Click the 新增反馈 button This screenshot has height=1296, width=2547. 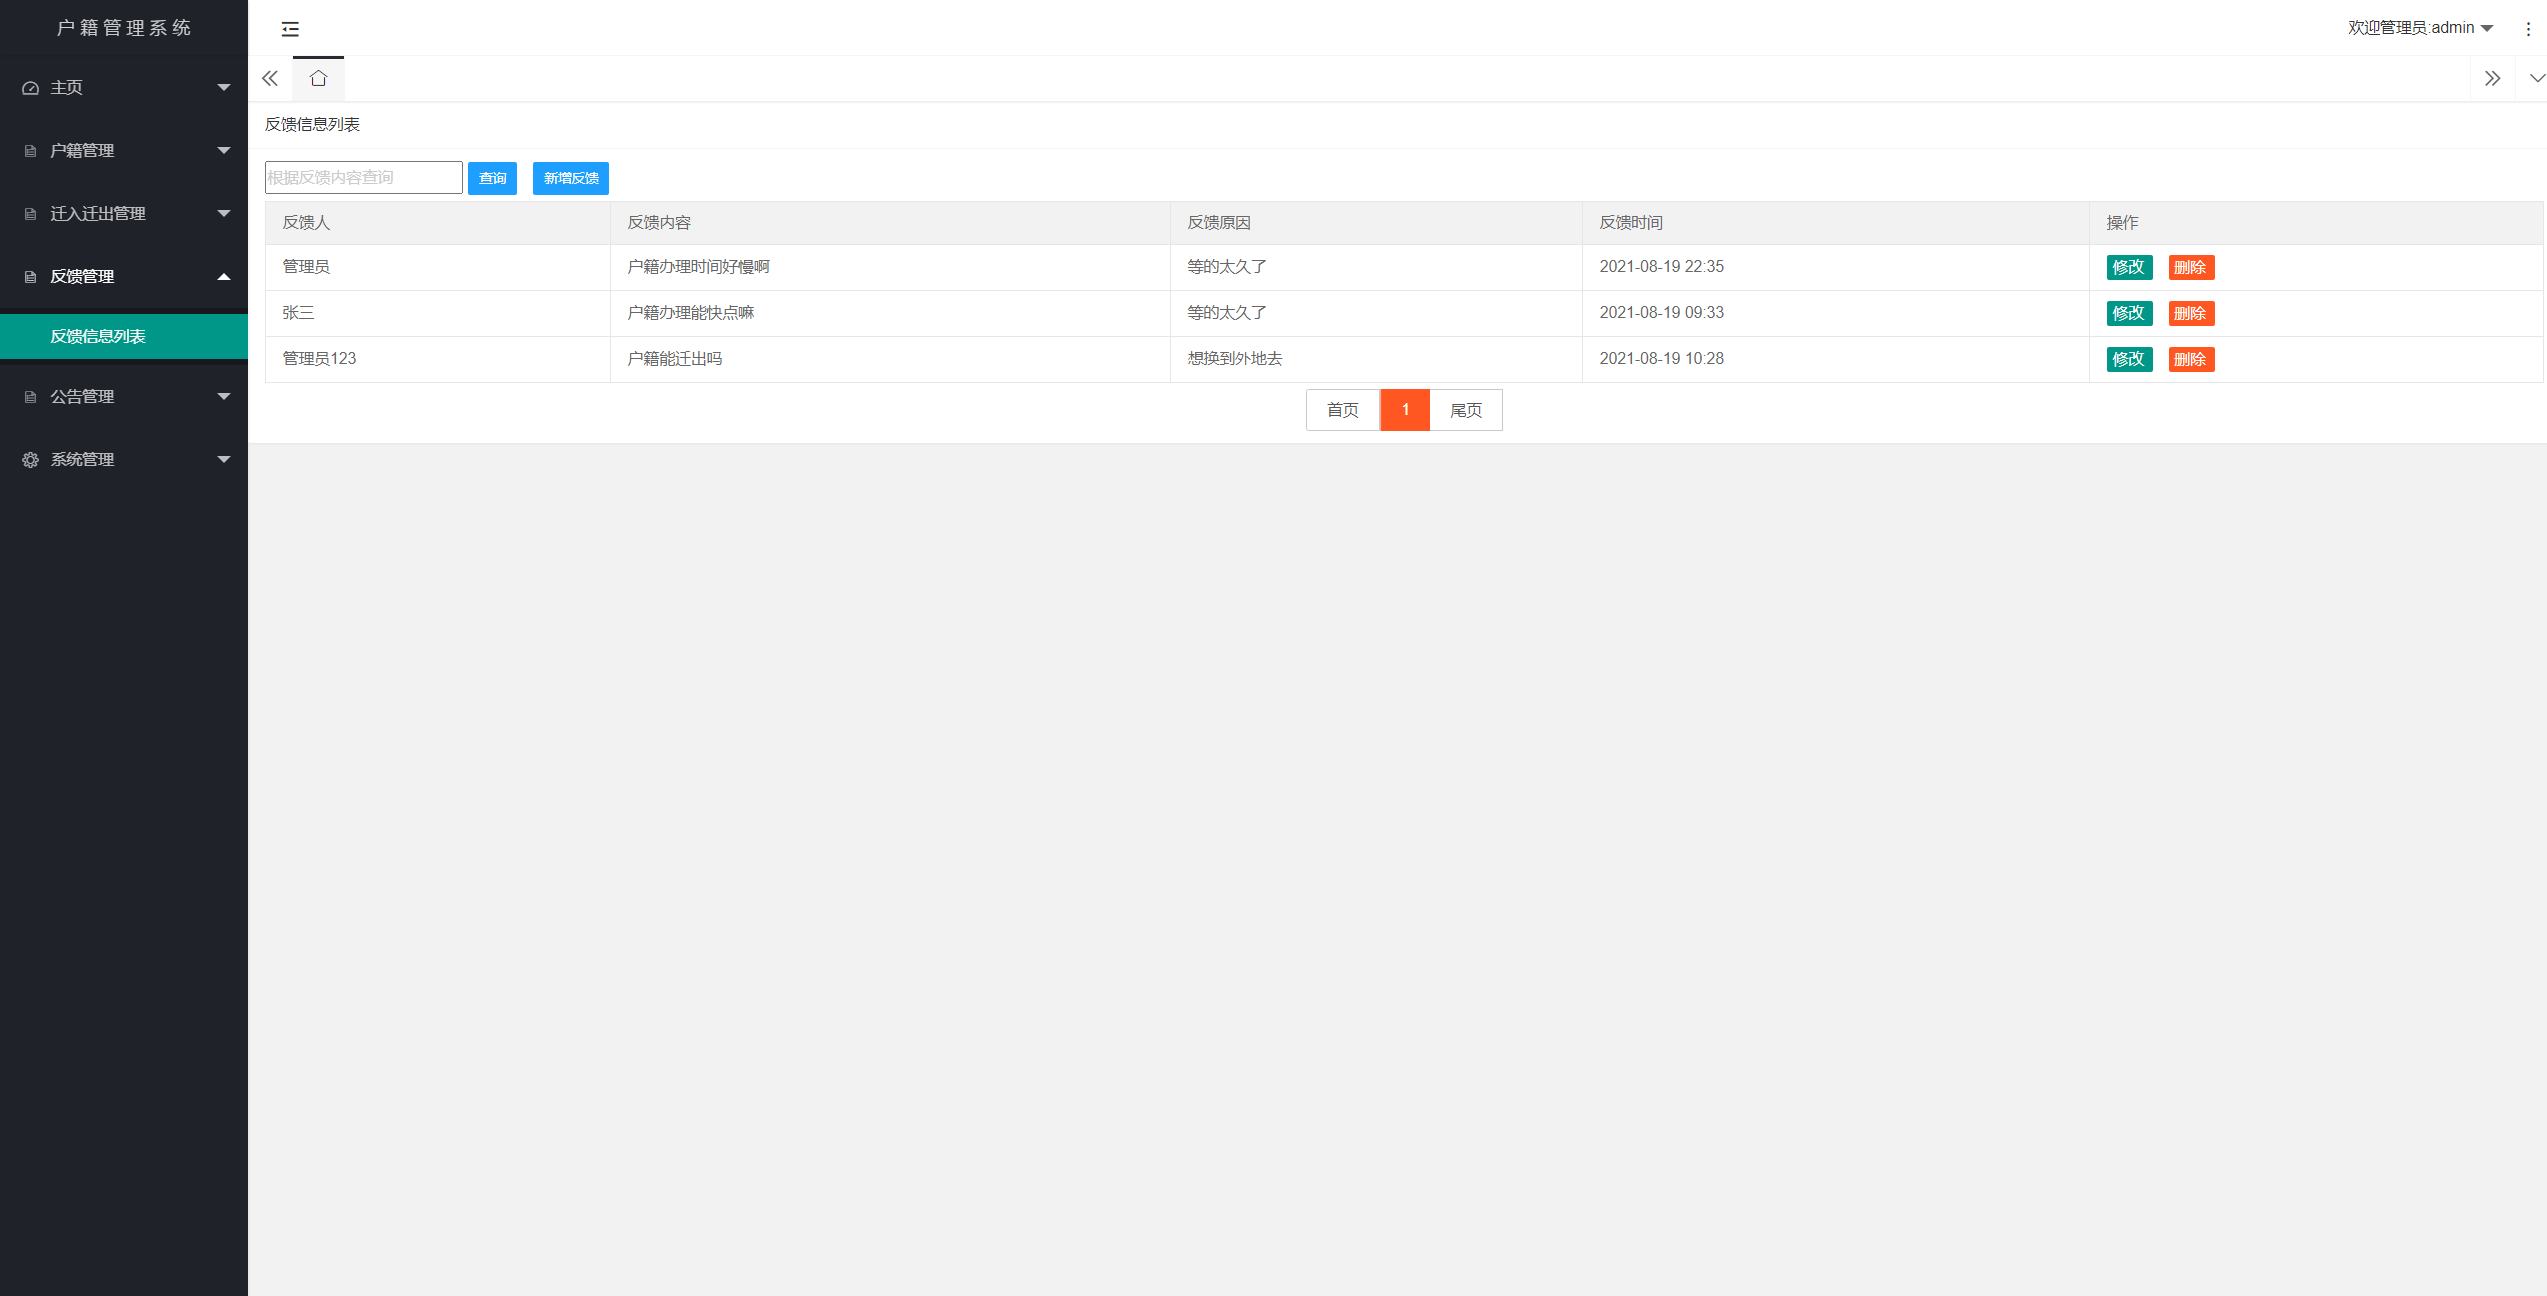coord(570,179)
